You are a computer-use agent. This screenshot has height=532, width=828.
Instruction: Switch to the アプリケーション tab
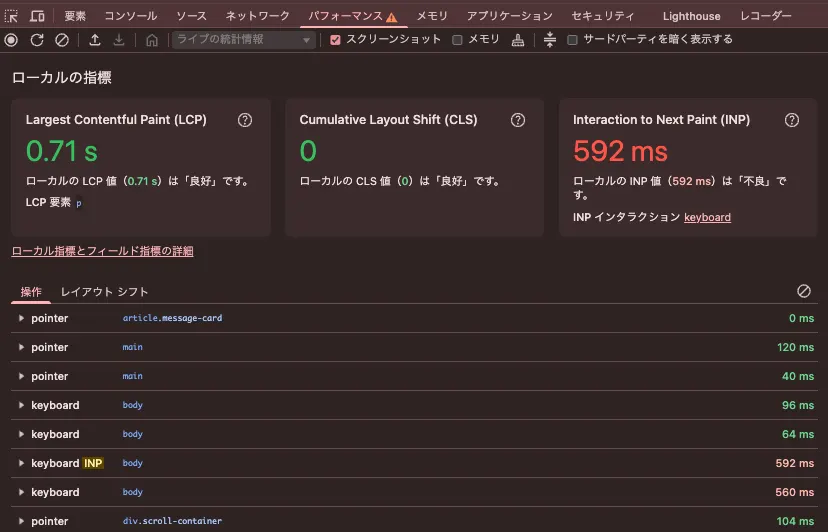510,16
